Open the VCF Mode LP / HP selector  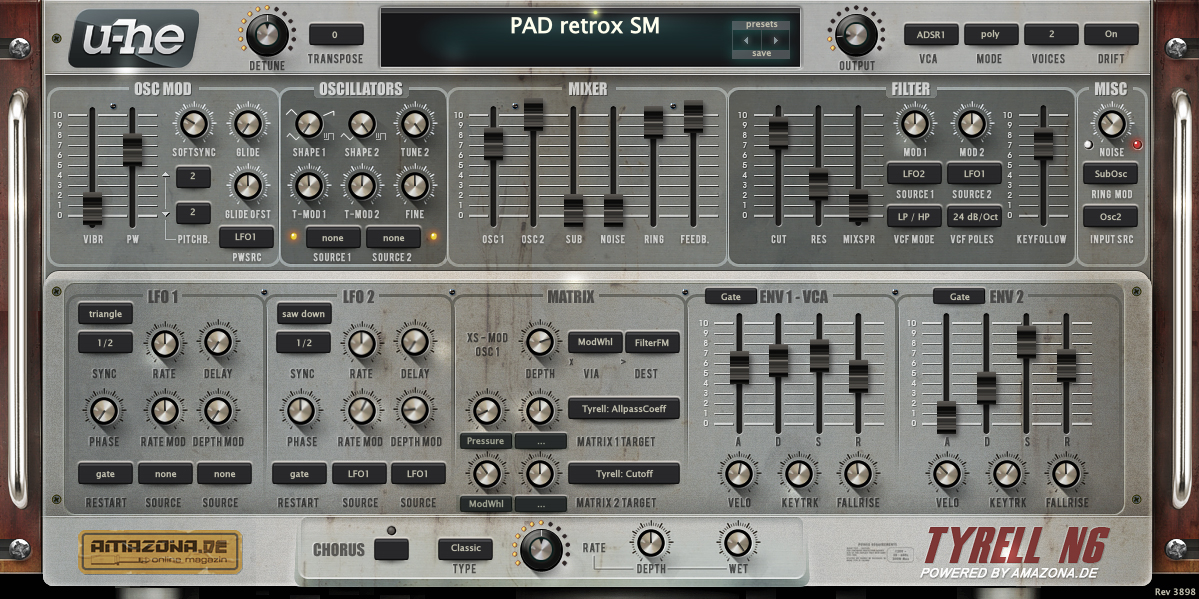pyautogui.click(x=915, y=216)
